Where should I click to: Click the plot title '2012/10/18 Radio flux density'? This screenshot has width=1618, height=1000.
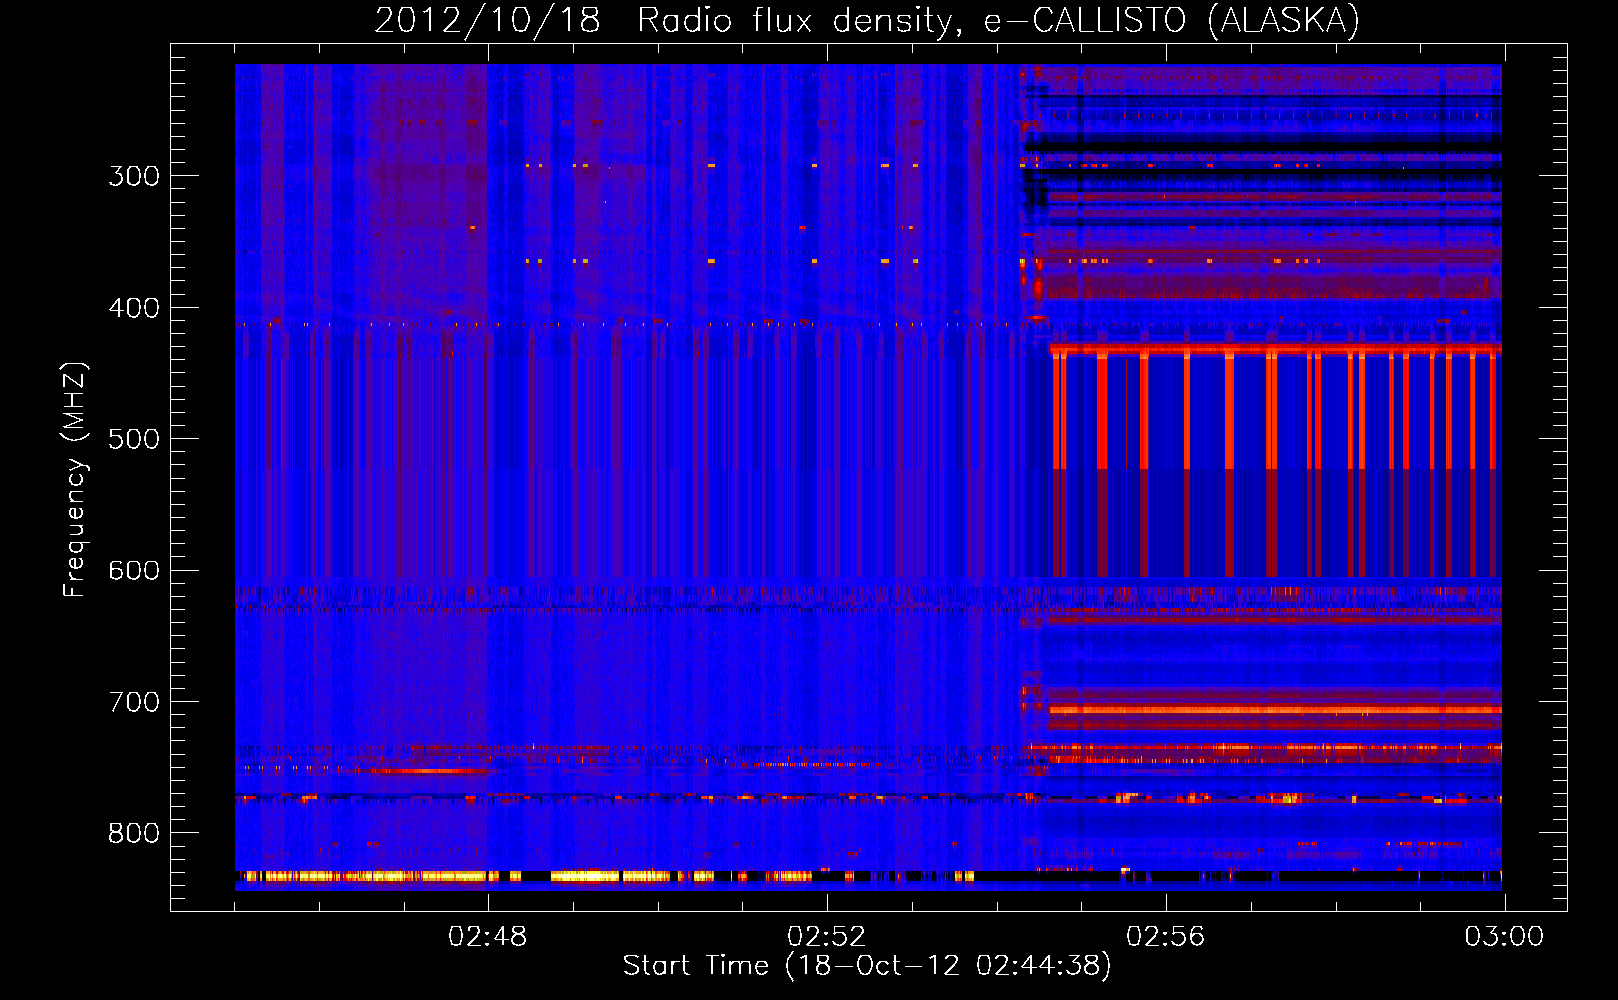coord(668,21)
